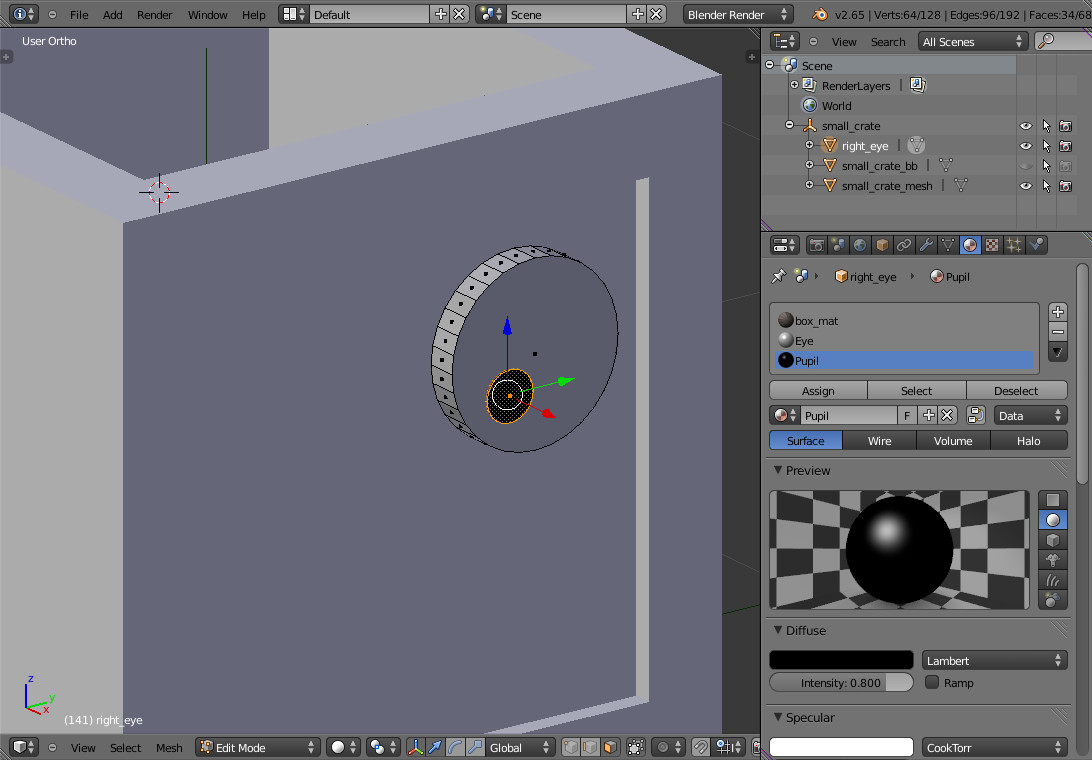Toggle renderability of small_crate_mesh
Image resolution: width=1092 pixels, height=760 pixels.
coord(1065,186)
